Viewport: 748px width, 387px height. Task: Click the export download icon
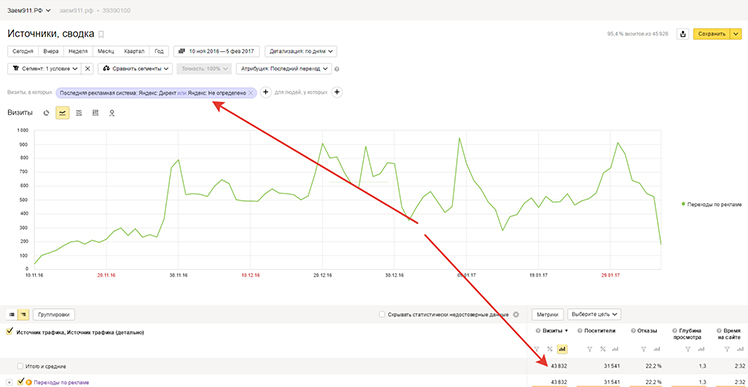(x=683, y=34)
